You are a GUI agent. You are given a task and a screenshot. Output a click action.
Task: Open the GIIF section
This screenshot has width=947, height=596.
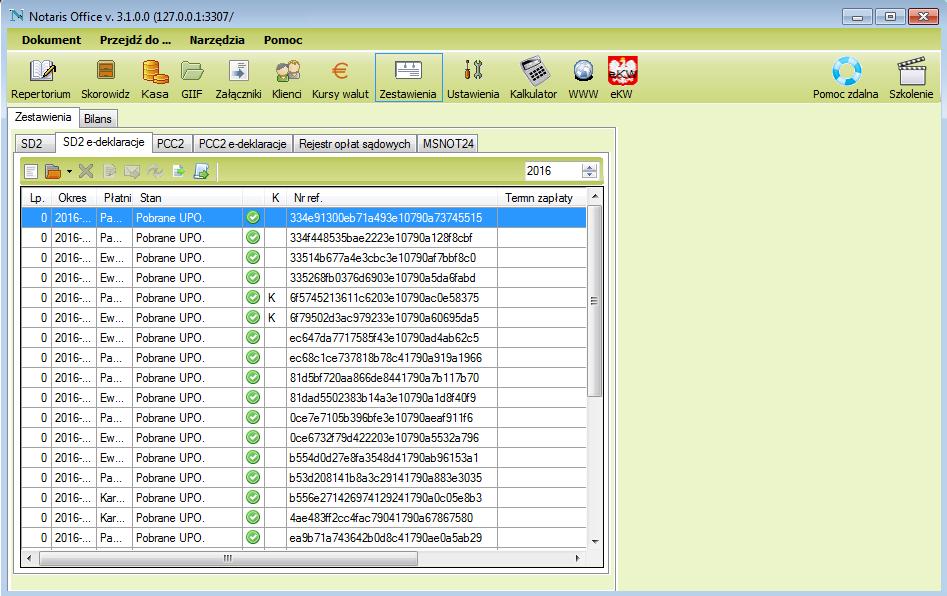click(192, 79)
